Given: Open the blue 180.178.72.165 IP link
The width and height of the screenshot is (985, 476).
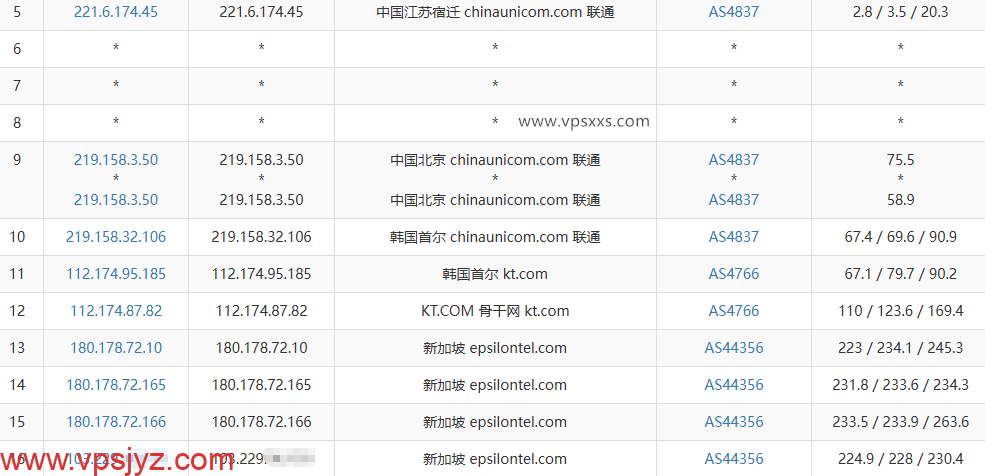Looking at the screenshot, I should point(116,385).
